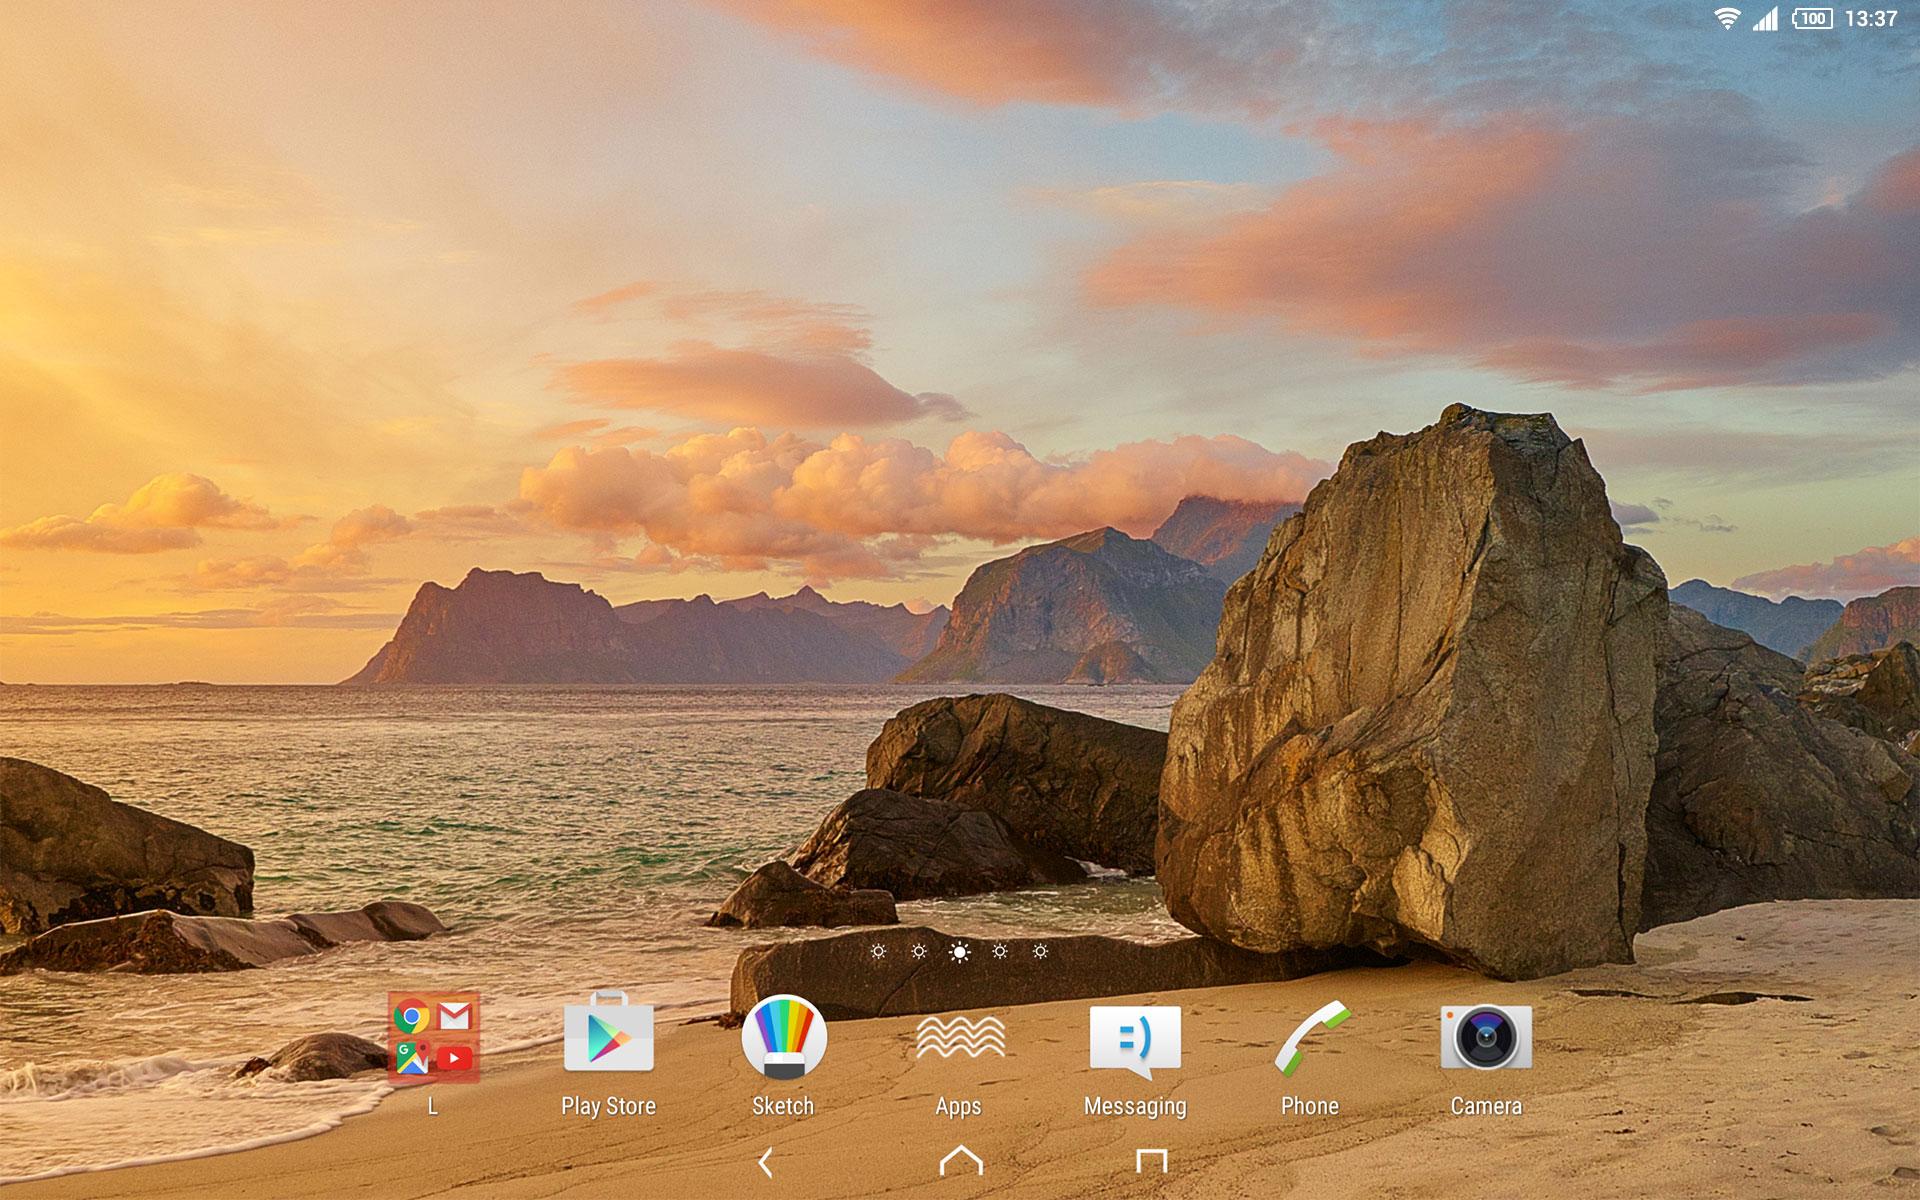
Task: Tap the Phone label text
Action: click(1310, 1106)
